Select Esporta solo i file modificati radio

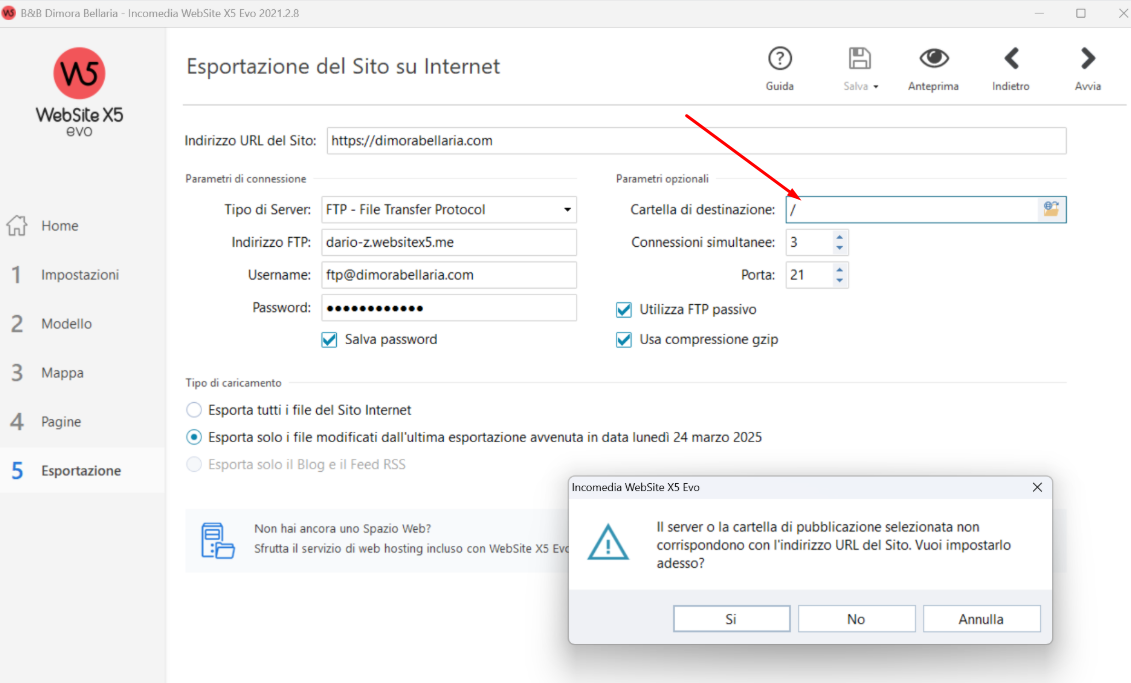(x=194, y=437)
